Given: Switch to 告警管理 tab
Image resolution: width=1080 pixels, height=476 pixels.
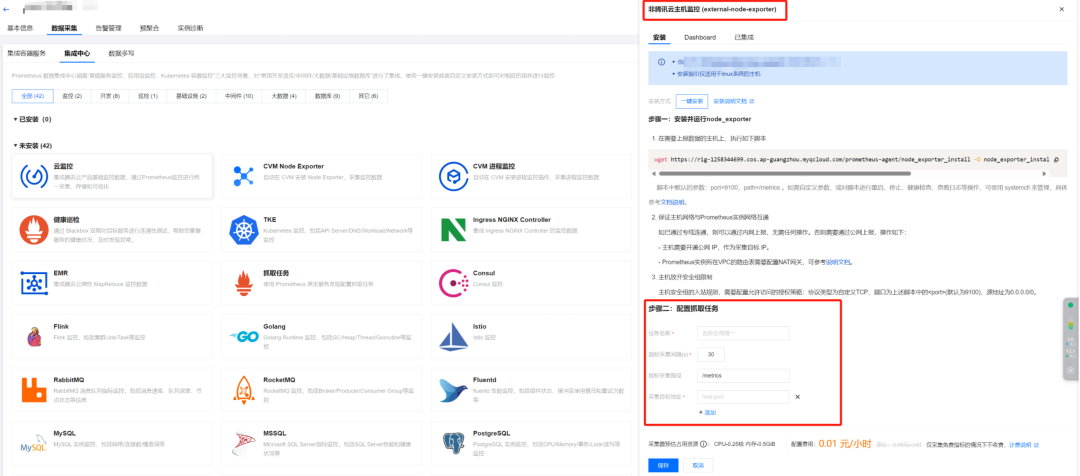Looking at the screenshot, I should click(108, 28).
